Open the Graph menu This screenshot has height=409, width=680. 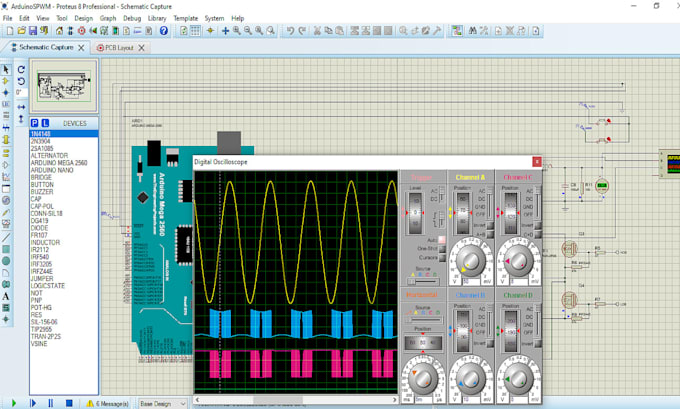[108, 18]
